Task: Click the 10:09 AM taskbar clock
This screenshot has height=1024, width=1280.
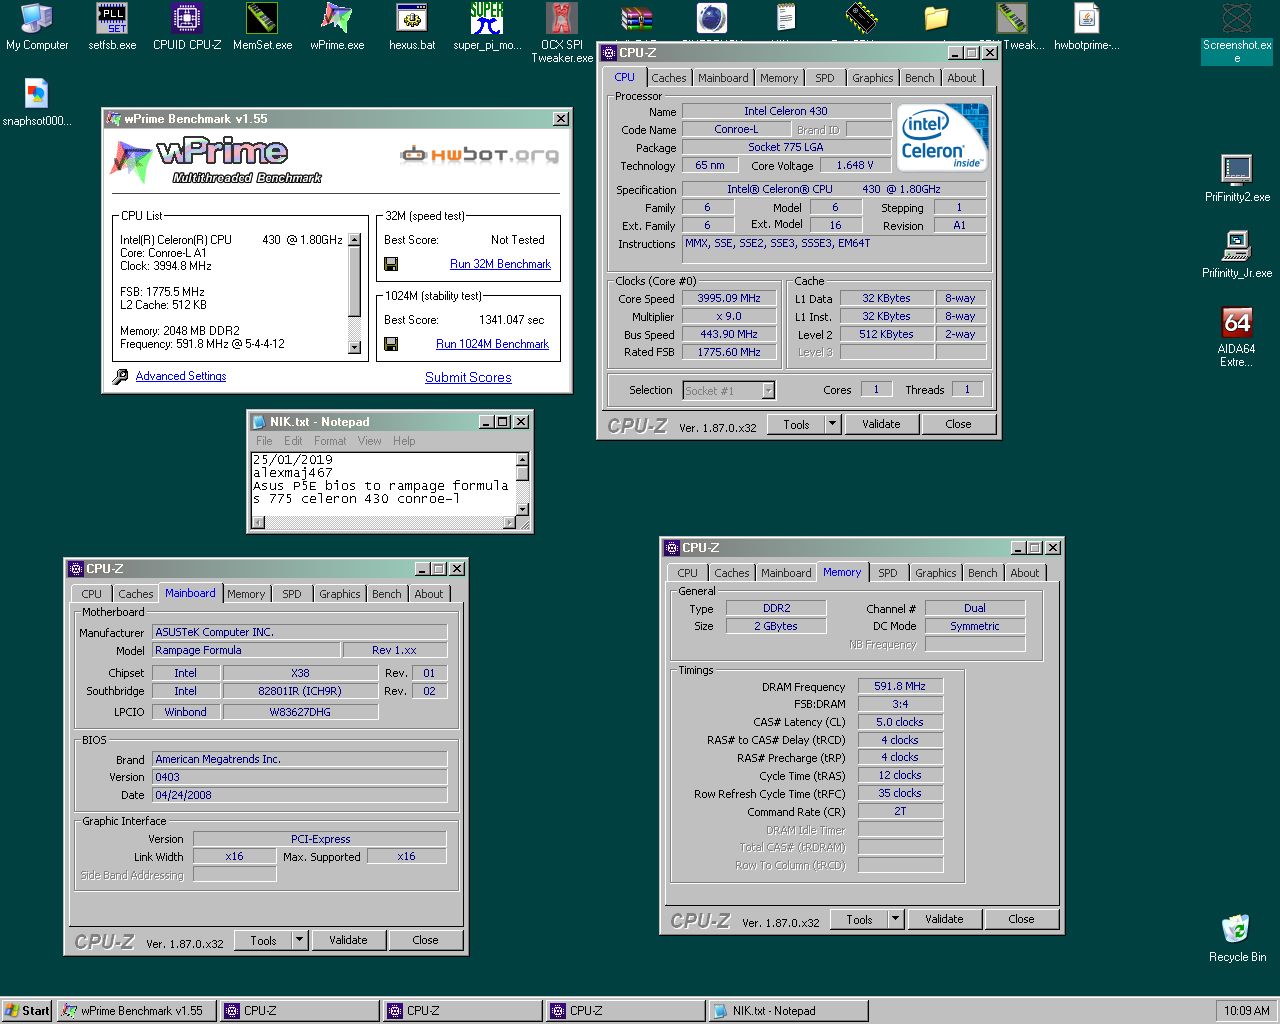Action: 1247,1011
